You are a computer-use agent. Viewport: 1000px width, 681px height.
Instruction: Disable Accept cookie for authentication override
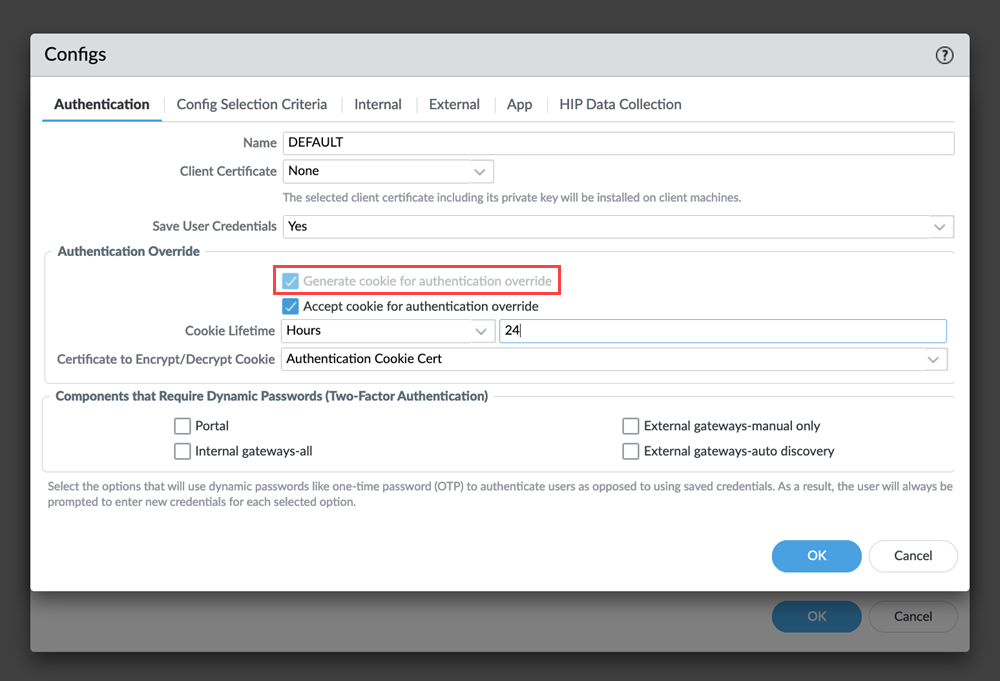point(289,306)
